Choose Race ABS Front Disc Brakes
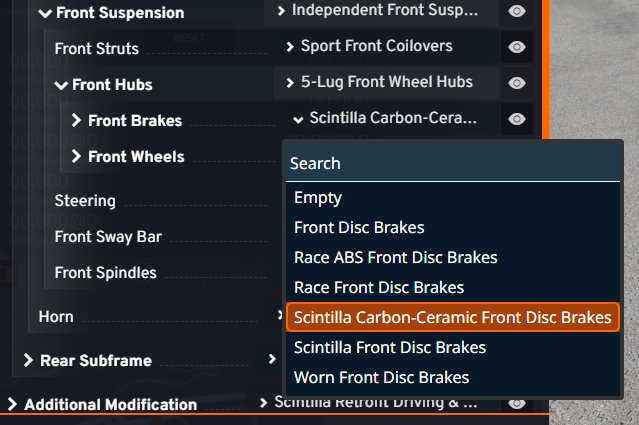Image resolution: width=639 pixels, height=425 pixels. pos(395,258)
